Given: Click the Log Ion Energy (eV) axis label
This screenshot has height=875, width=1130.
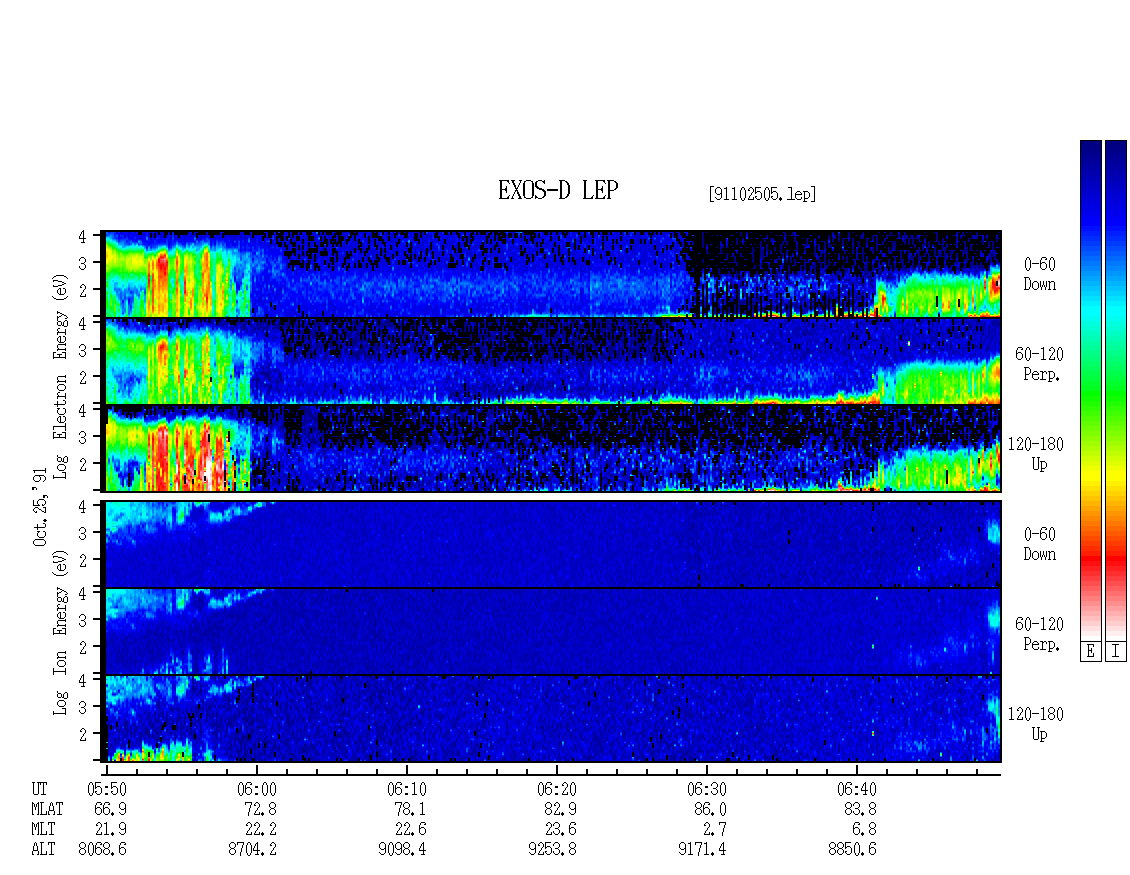Looking at the screenshot, I should (60, 632).
